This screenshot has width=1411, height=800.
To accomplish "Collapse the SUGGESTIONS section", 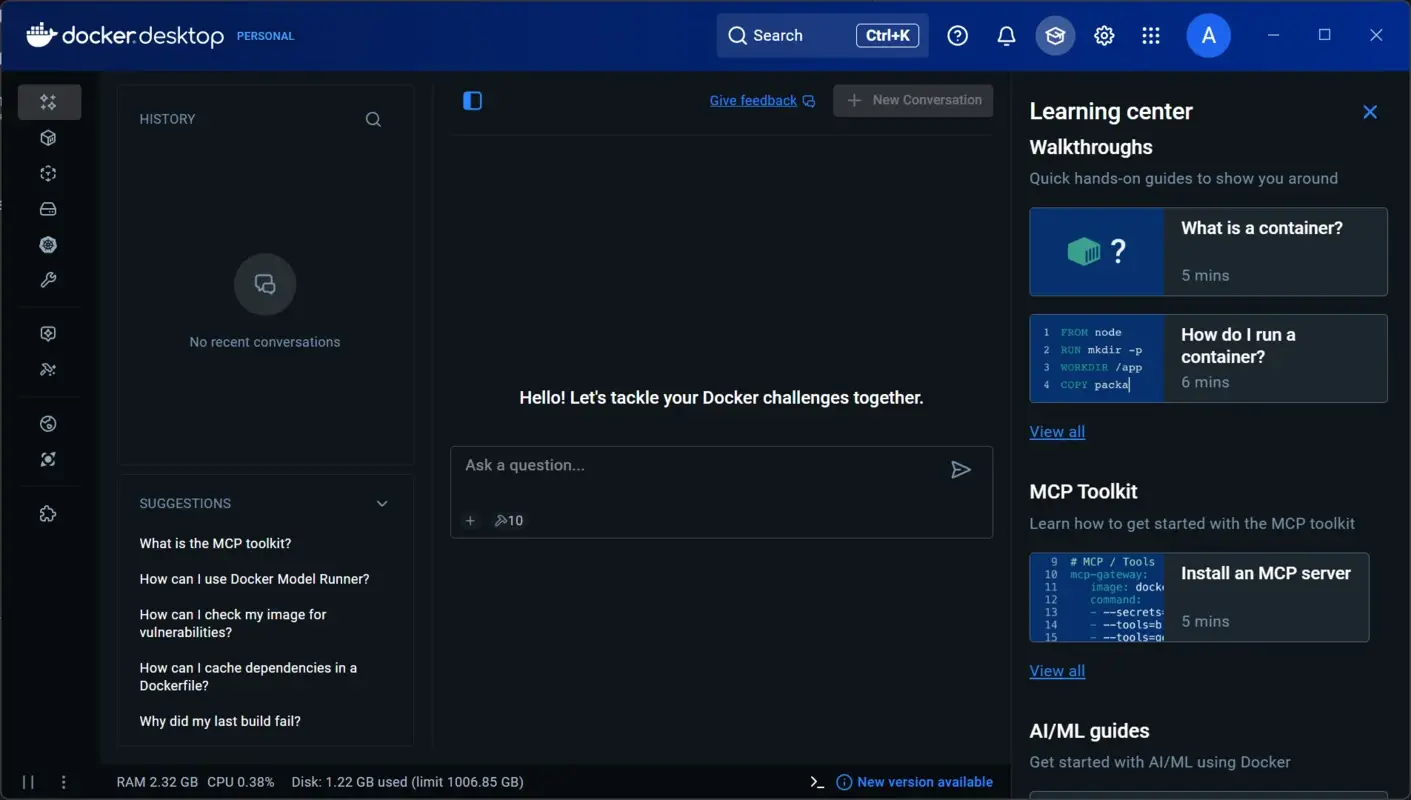I will [x=381, y=504].
